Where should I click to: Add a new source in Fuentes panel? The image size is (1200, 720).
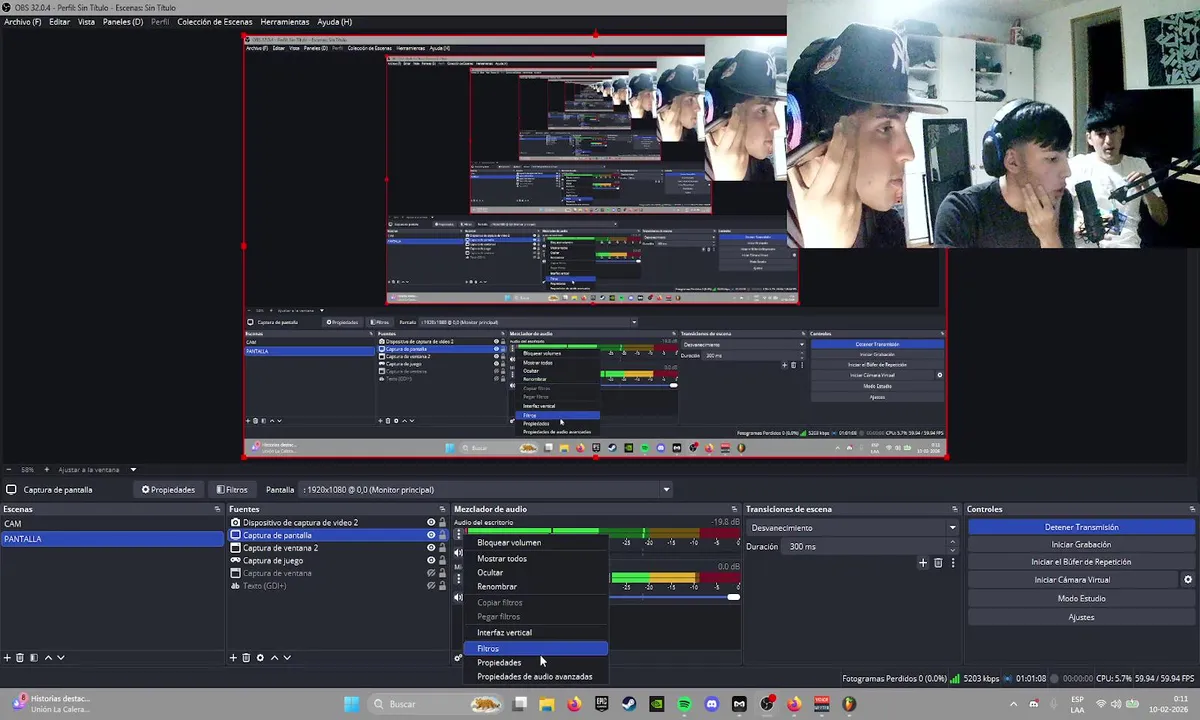click(233, 658)
